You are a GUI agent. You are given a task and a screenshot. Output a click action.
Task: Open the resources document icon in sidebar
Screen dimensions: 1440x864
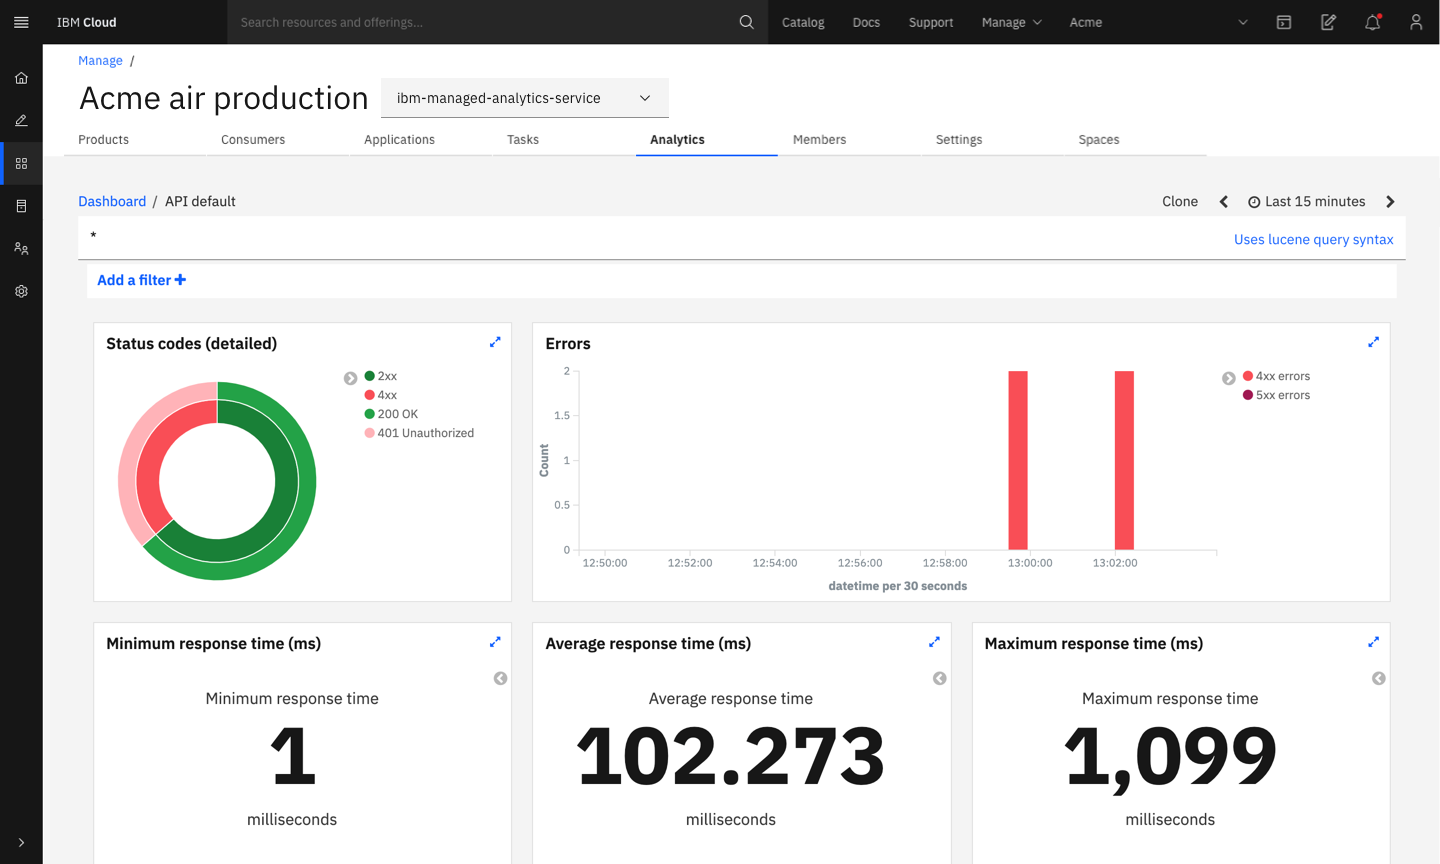click(x=21, y=206)
